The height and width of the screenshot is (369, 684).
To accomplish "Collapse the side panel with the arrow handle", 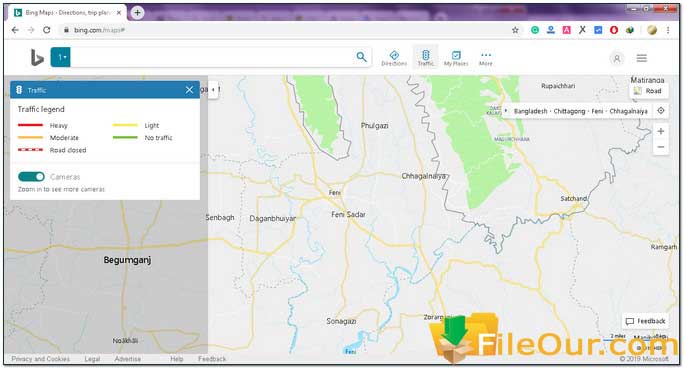I will 213,89.
